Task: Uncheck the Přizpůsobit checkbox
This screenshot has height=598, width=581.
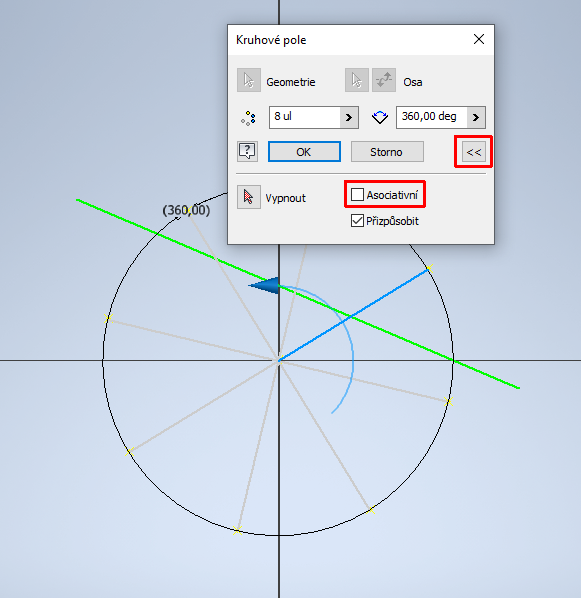Action: [x=357, y=220]
